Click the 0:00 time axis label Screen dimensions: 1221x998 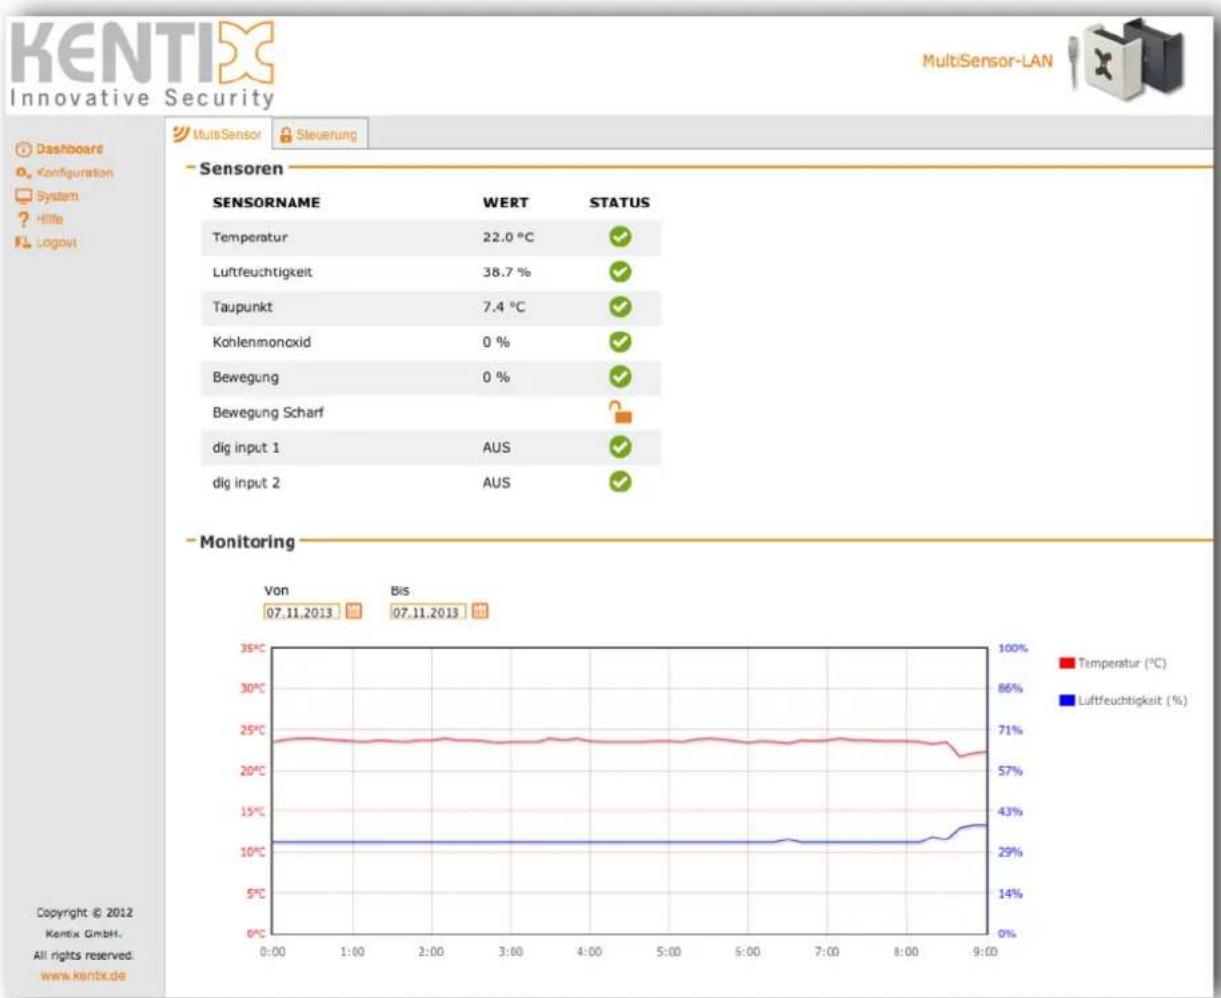point(272,954)
